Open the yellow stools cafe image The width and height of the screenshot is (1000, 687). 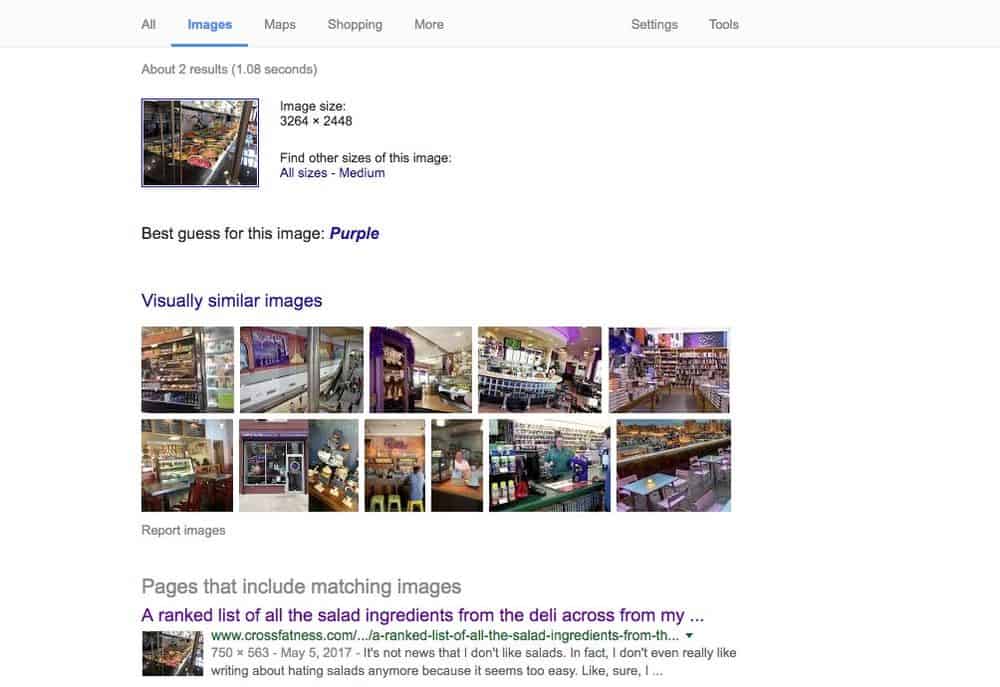(x=395, y=465)
